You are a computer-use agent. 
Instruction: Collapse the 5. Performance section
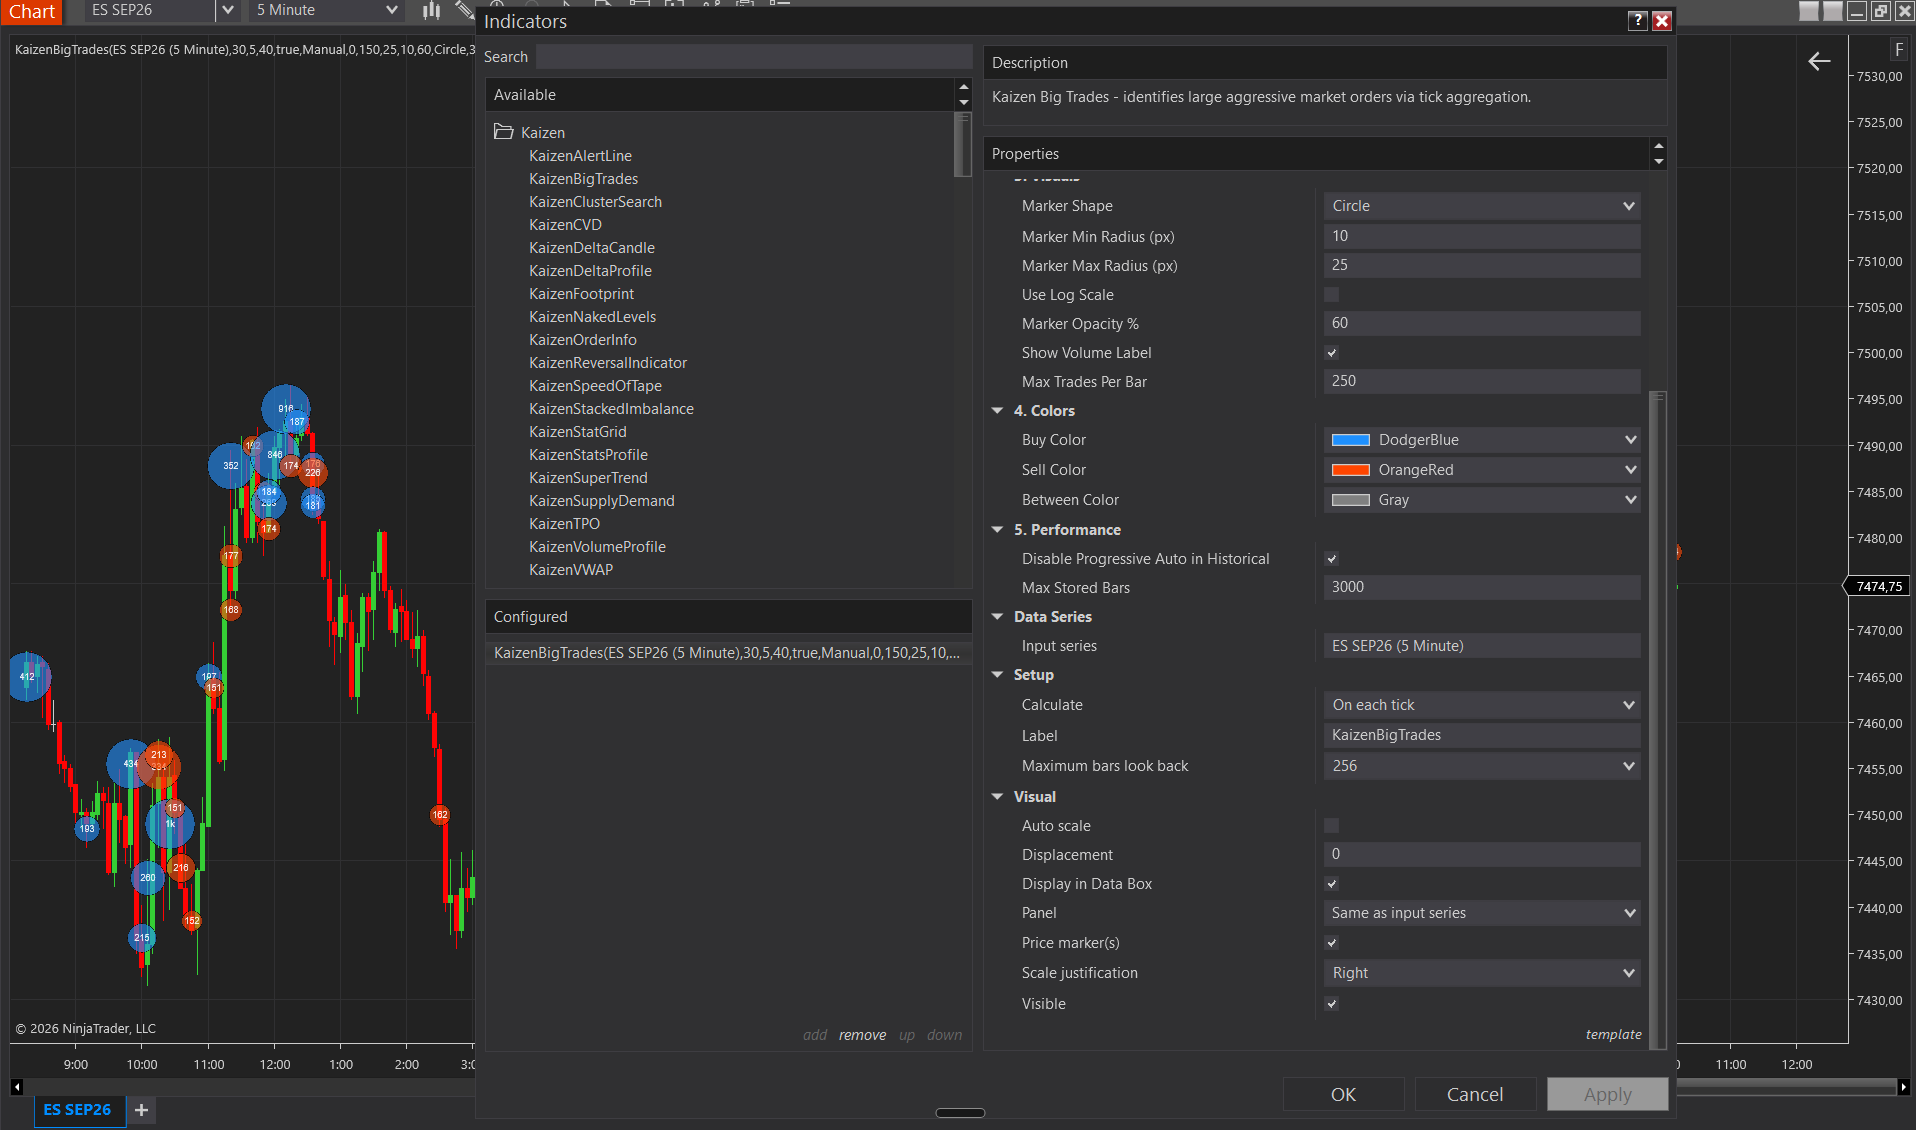click(997, 530)
